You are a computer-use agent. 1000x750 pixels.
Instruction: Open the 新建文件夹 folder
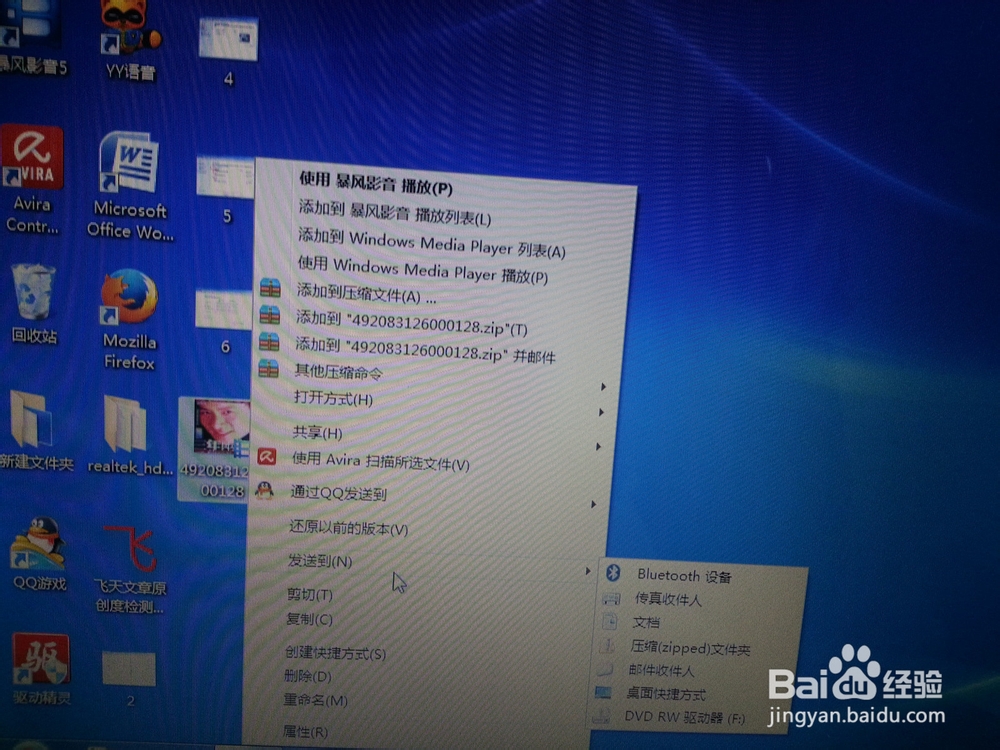coord(35,431)
